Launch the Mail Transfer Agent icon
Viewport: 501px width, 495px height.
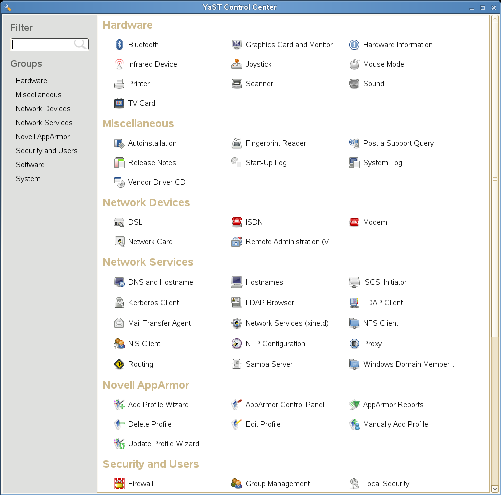pyautogui.click(x=119, y=323)
